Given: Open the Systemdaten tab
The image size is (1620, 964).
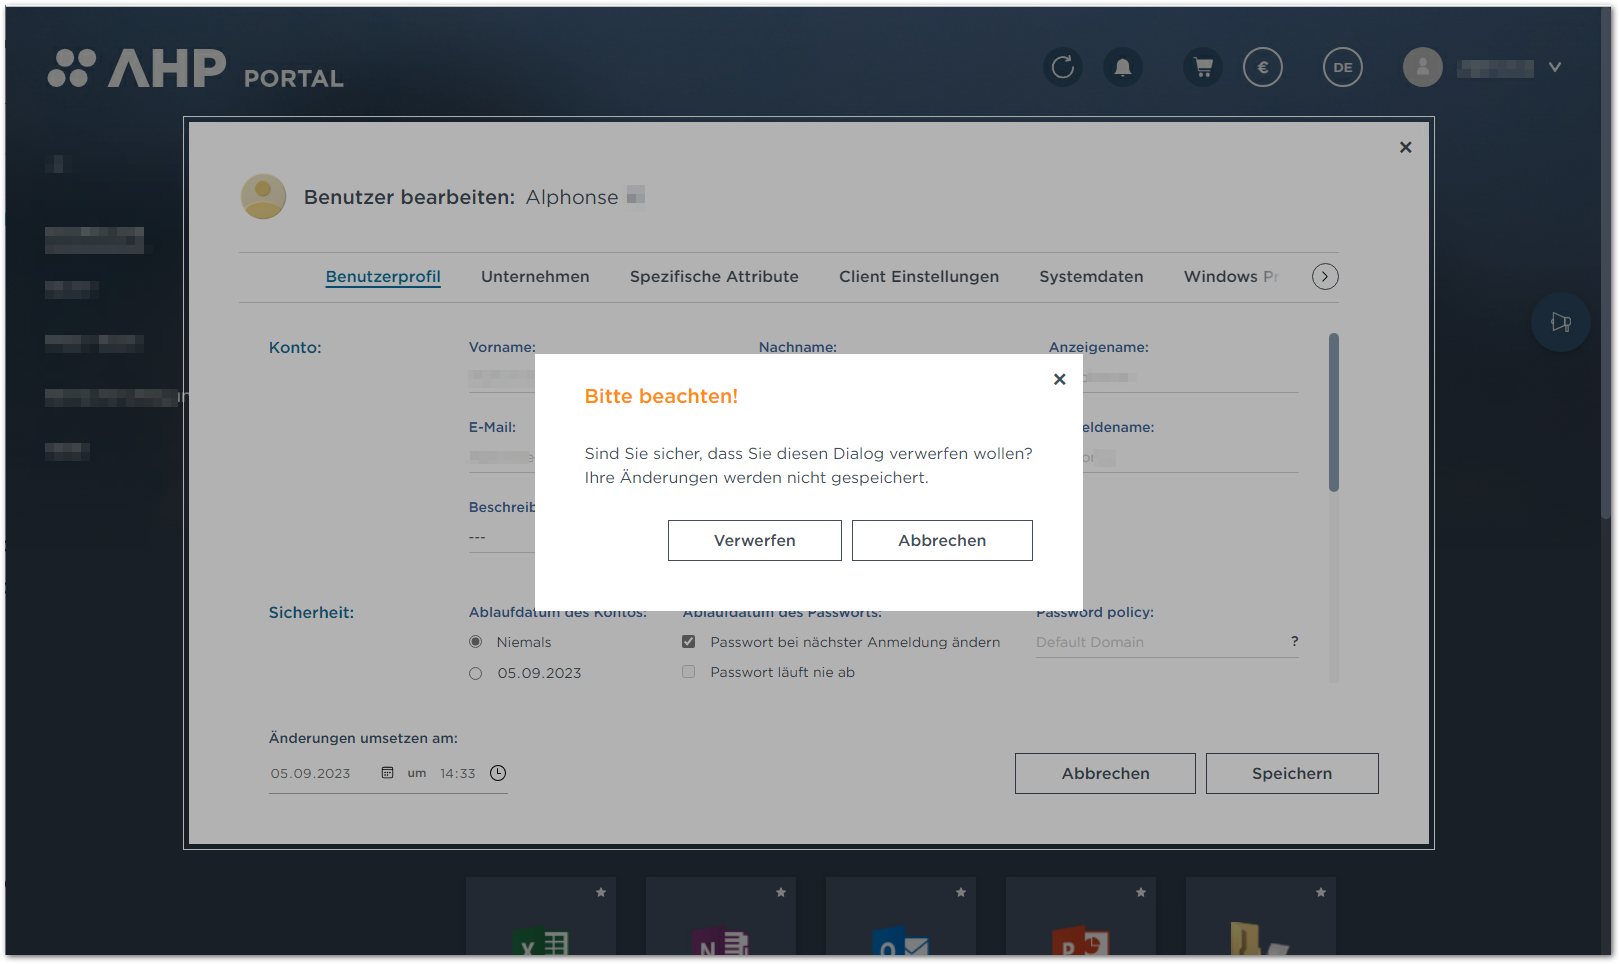Looking at the screenshot, I should click(x=1091, y=276).
